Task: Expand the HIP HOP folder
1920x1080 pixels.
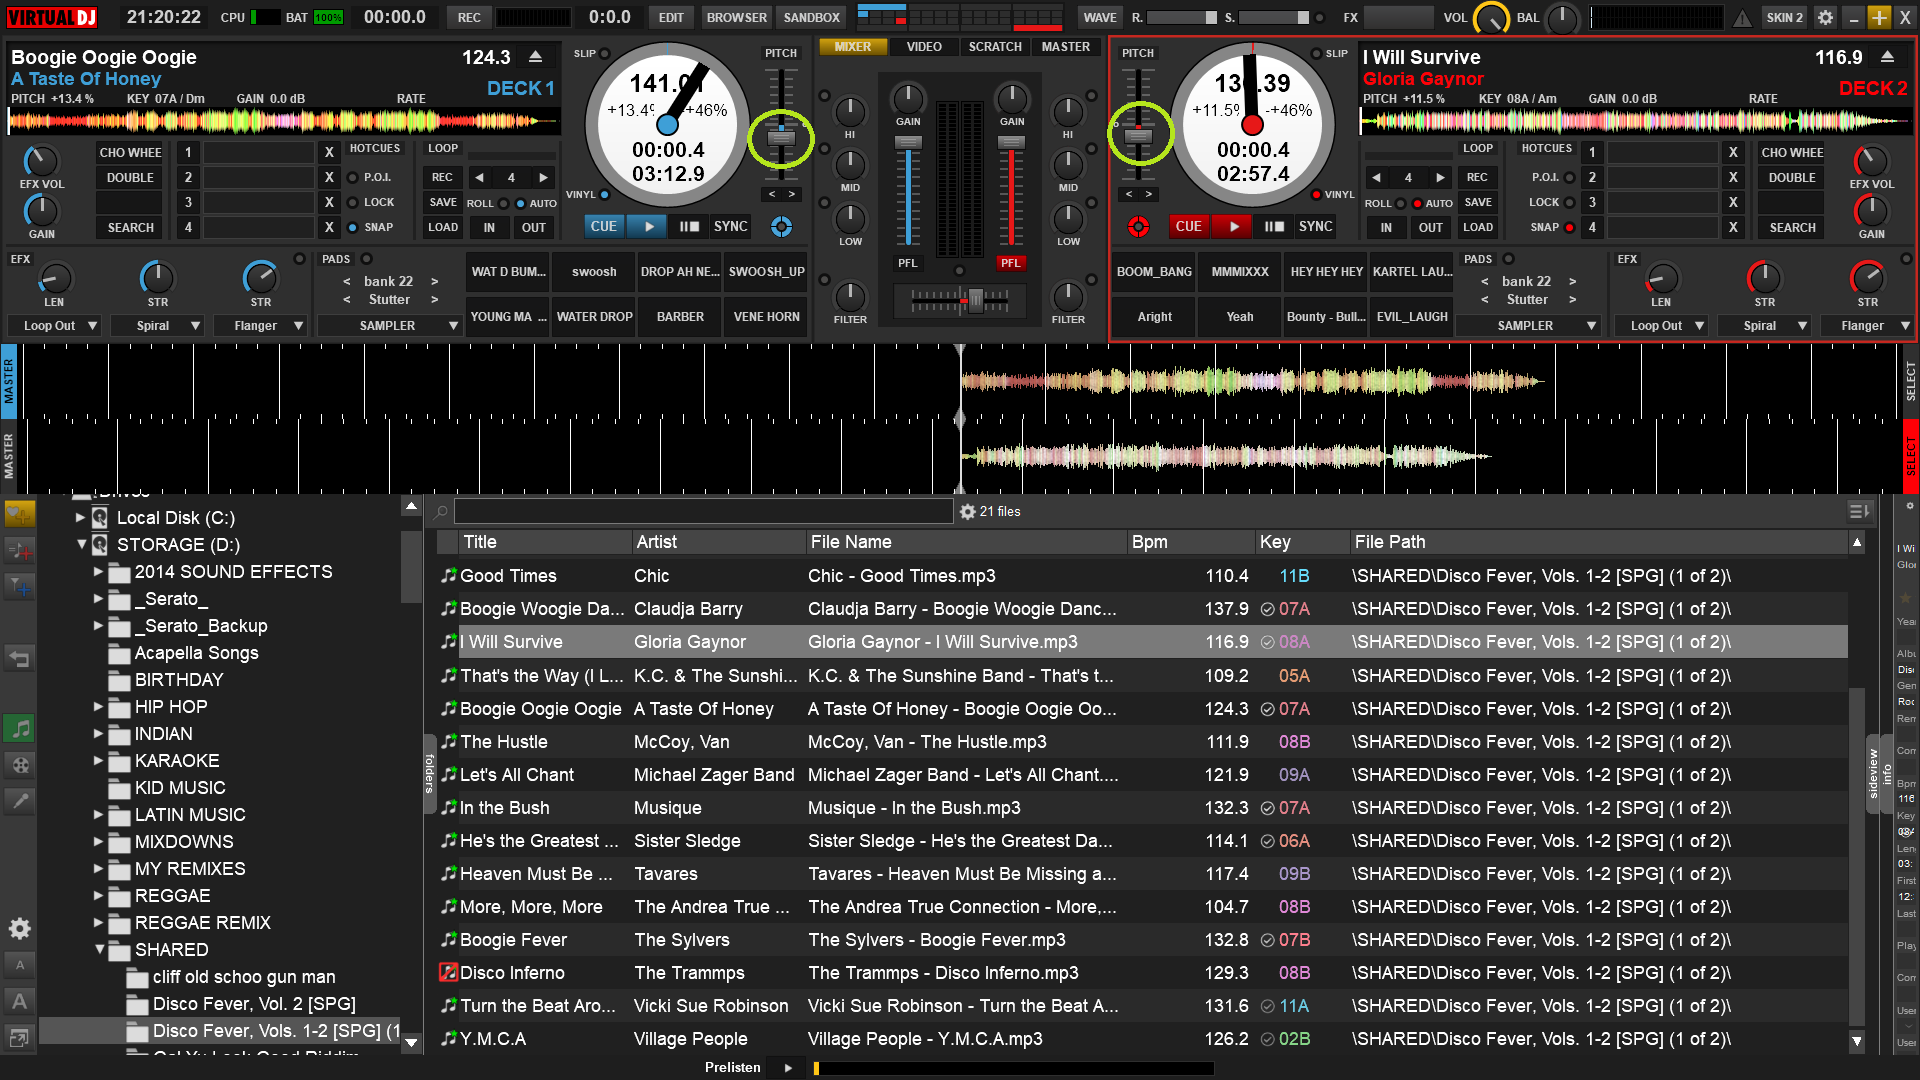Action: [x=98, y=706]
